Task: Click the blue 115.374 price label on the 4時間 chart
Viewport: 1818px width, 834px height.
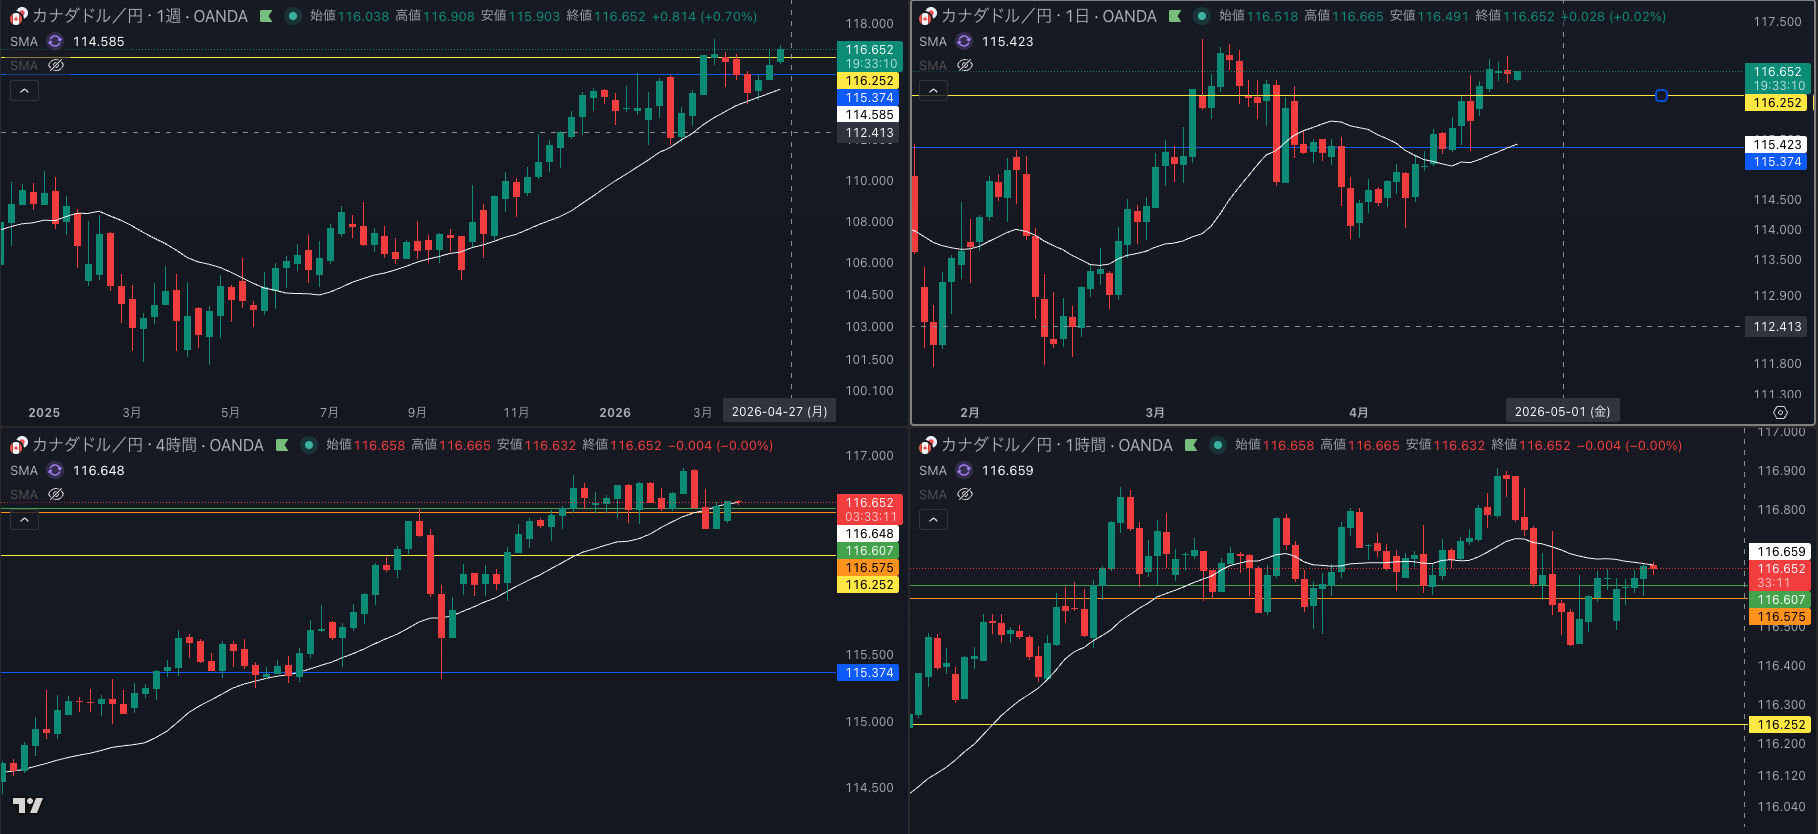Action: (x=870, y=673)
